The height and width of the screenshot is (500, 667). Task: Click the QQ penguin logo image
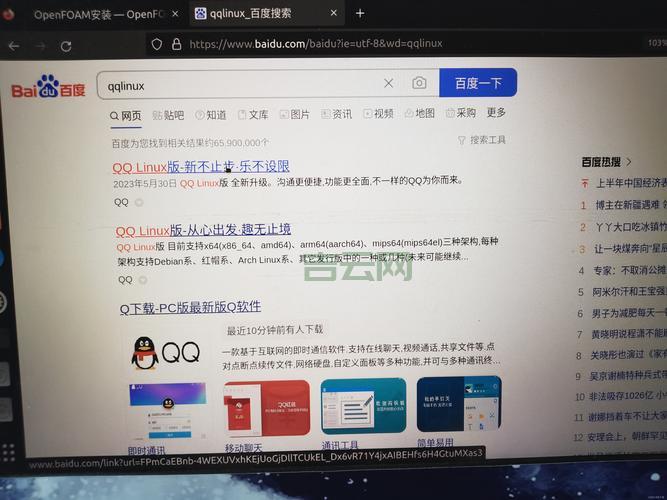coord(165,353)
